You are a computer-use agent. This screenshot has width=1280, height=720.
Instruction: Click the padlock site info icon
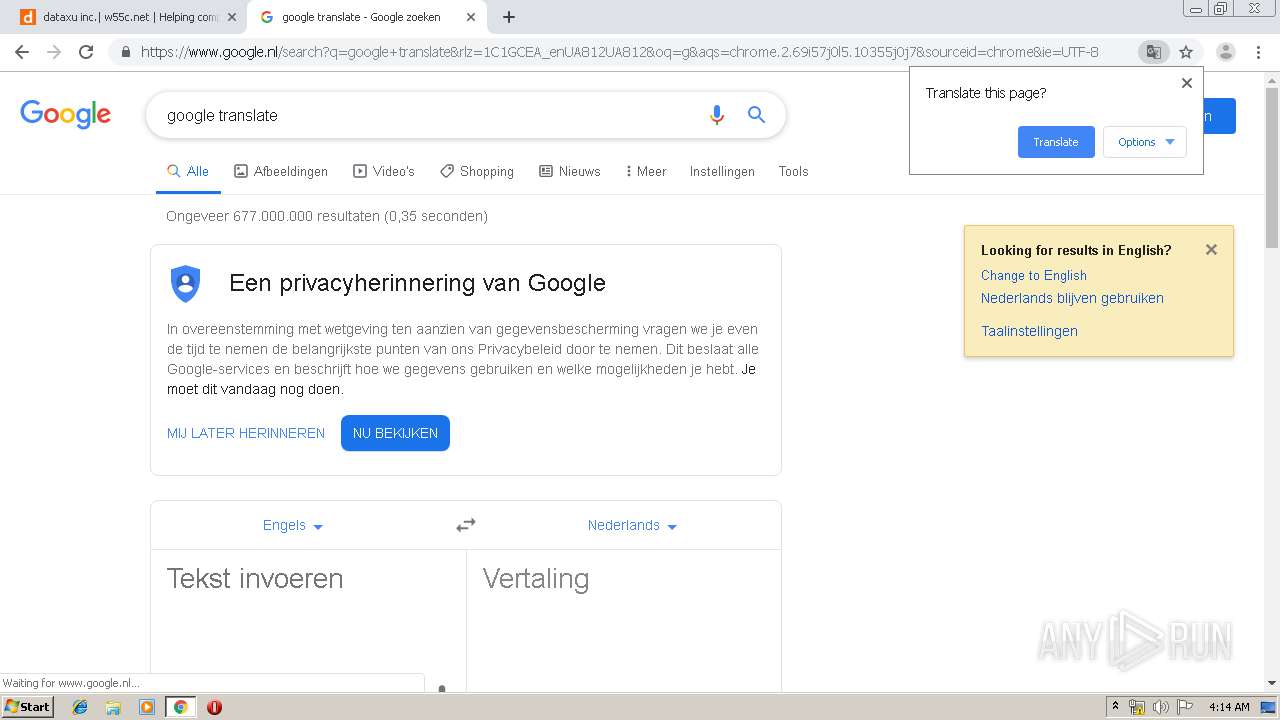126,52
